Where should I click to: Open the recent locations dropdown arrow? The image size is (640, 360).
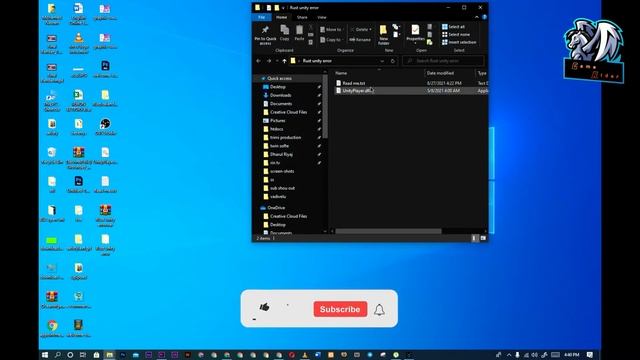tap(277, 61)
